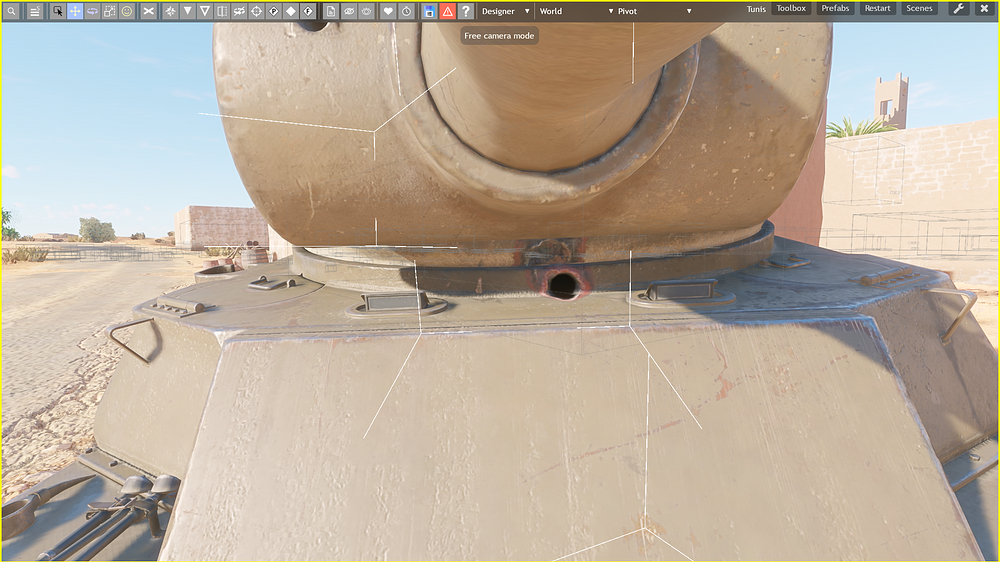Toggle the open eye visibility icon
Image resolution: width=1000 pixels, height=562 pixels.
(x=366, y=11)
